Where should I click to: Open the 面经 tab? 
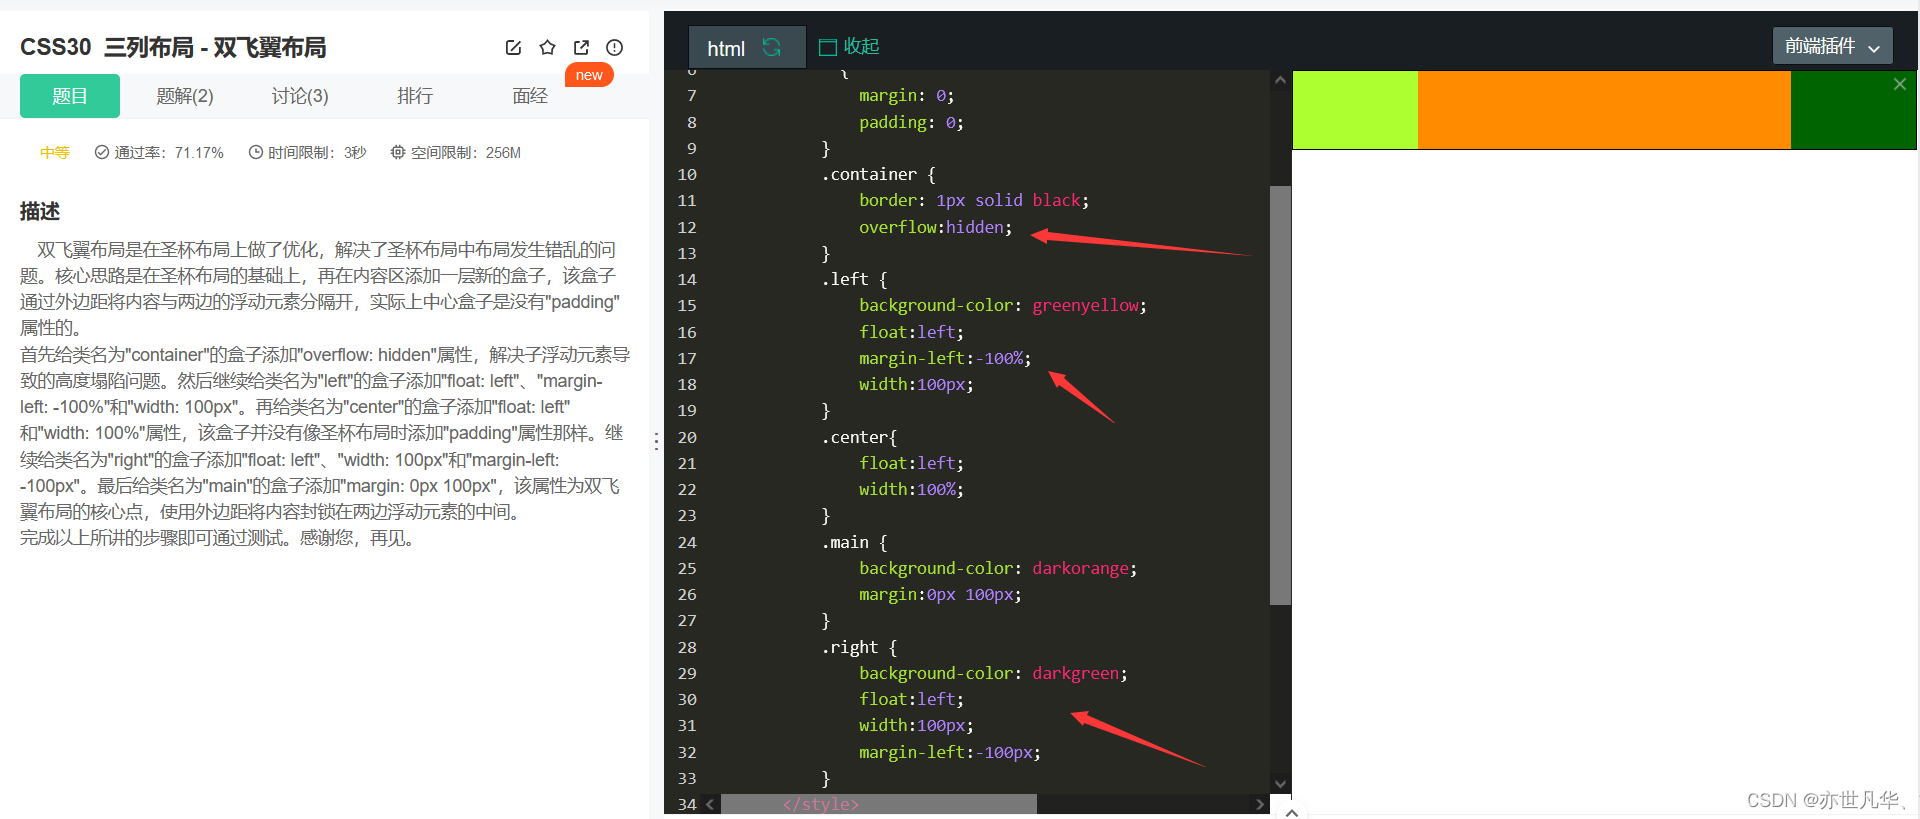[530, 96]
